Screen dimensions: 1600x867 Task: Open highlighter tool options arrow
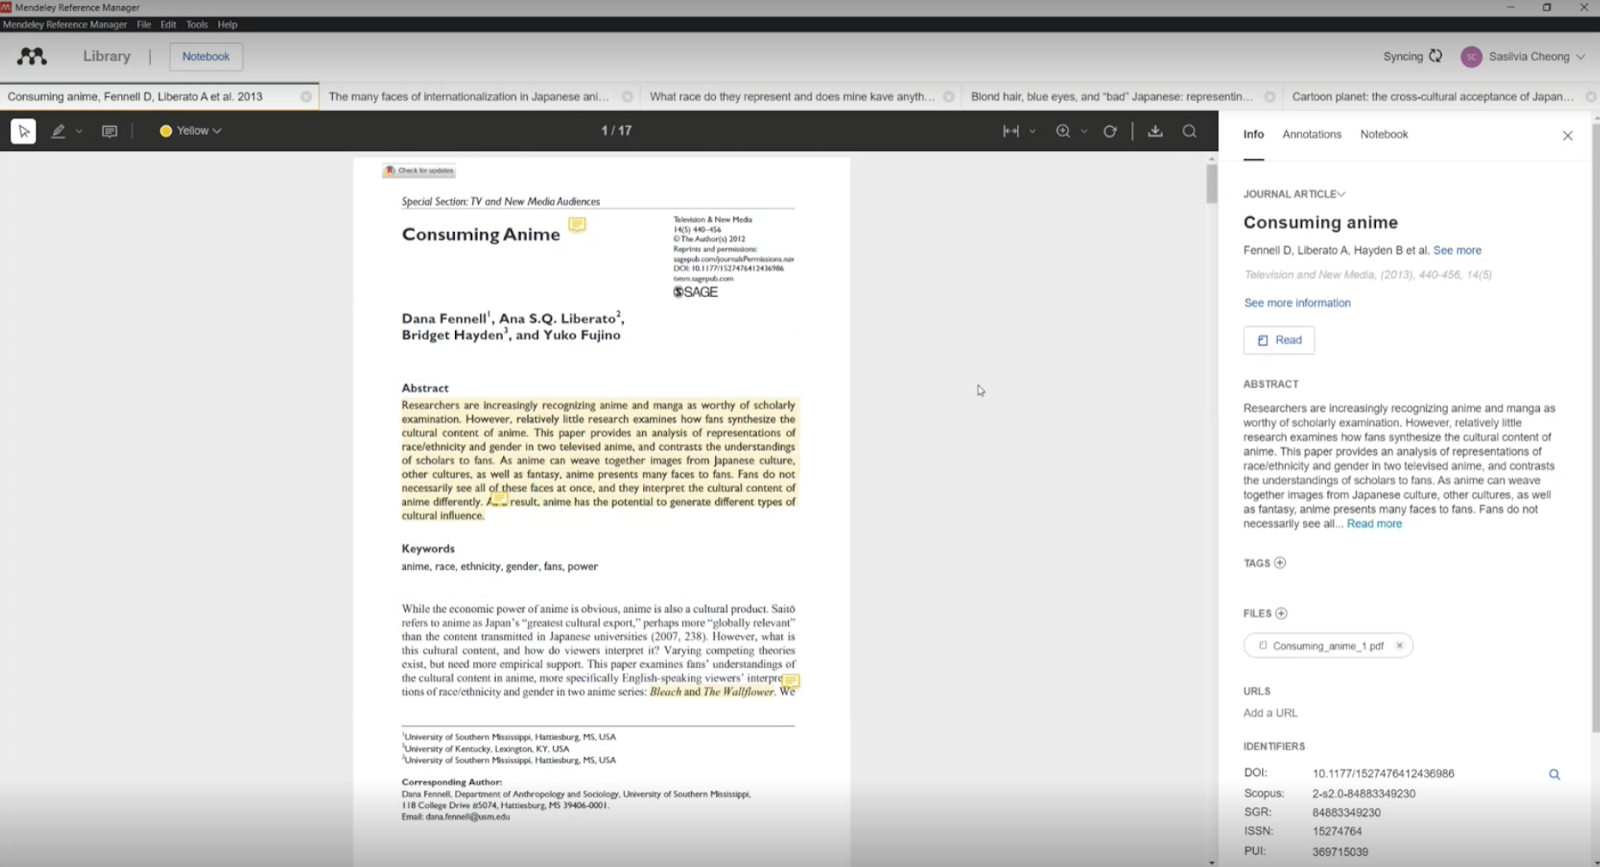tap(79, 131)
